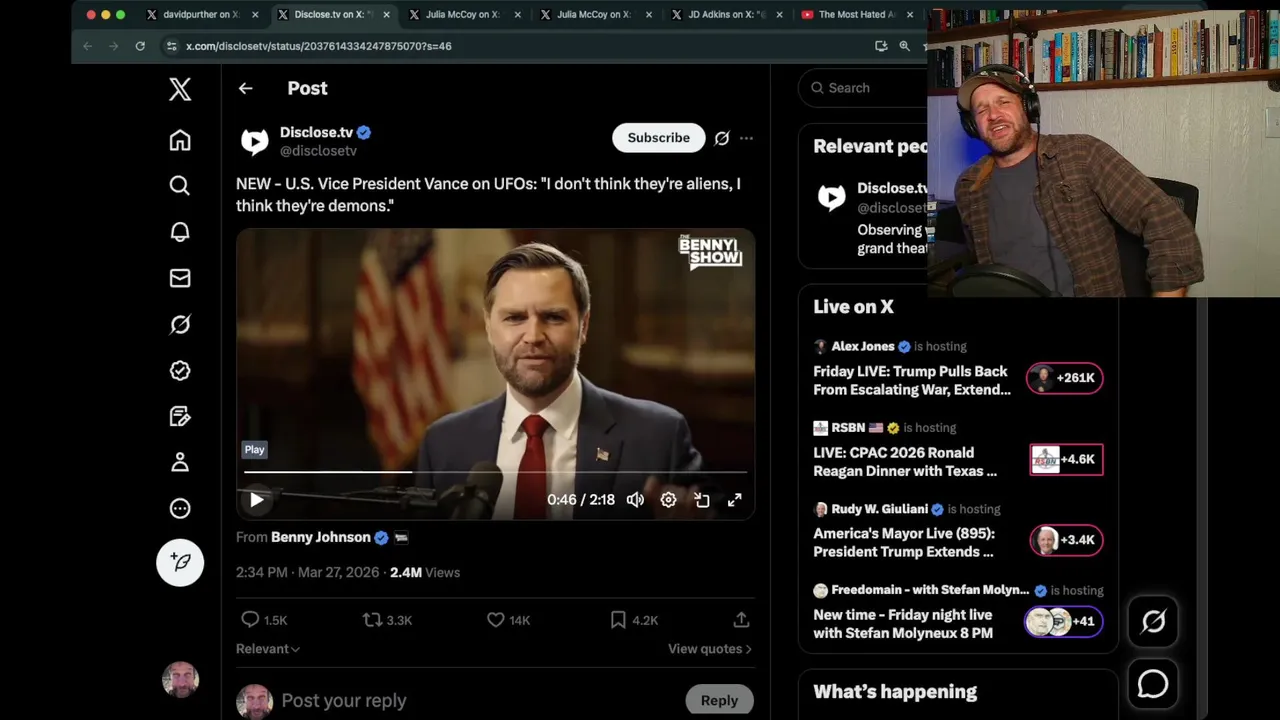This screenshot has width=1280, height=720.
Task: Click the x.com address bar URL
Action: click(319, 46)
